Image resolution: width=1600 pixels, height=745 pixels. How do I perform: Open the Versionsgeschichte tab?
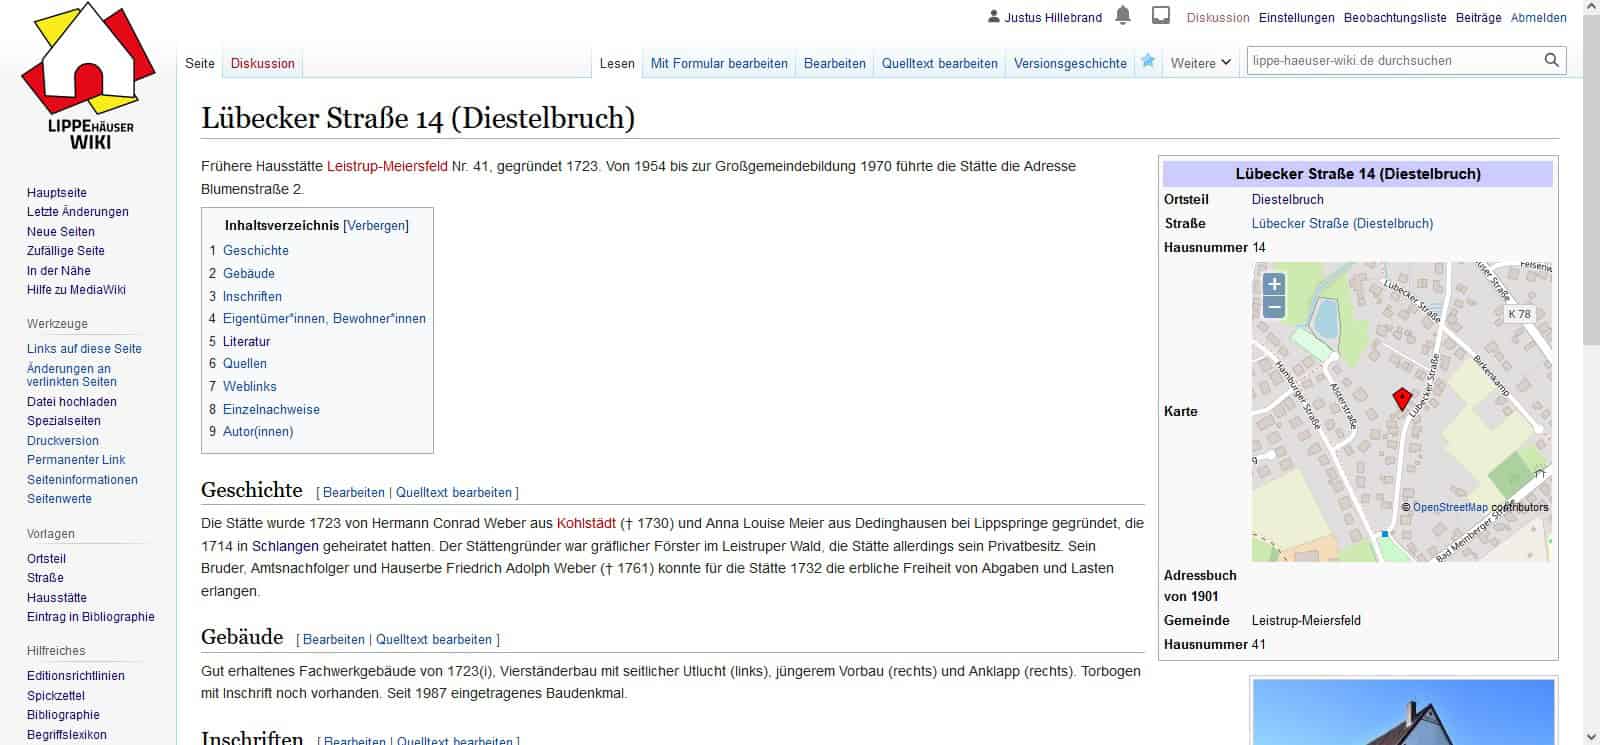click(x=1069, y=63)
